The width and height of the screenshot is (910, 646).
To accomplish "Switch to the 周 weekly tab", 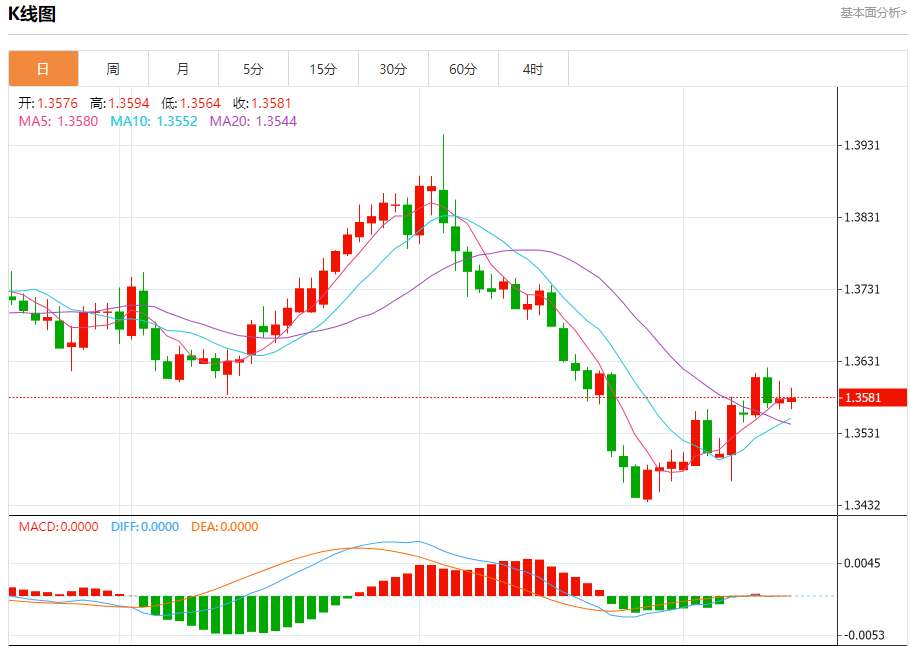I will (x=113, y=69).
